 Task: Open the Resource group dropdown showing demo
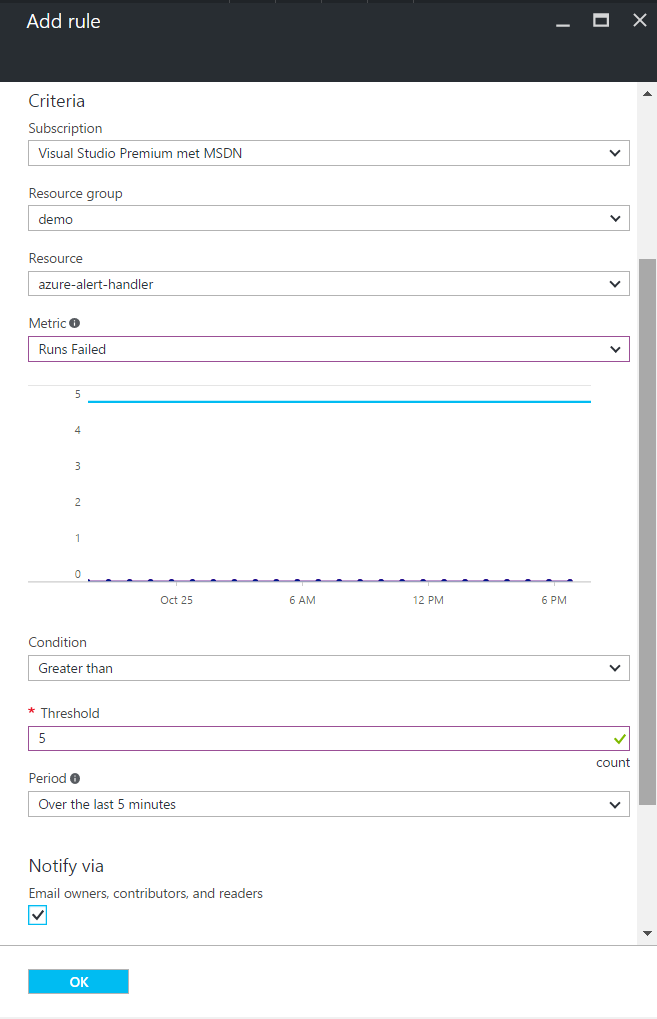pyautogui.click(x=329, y=218)
